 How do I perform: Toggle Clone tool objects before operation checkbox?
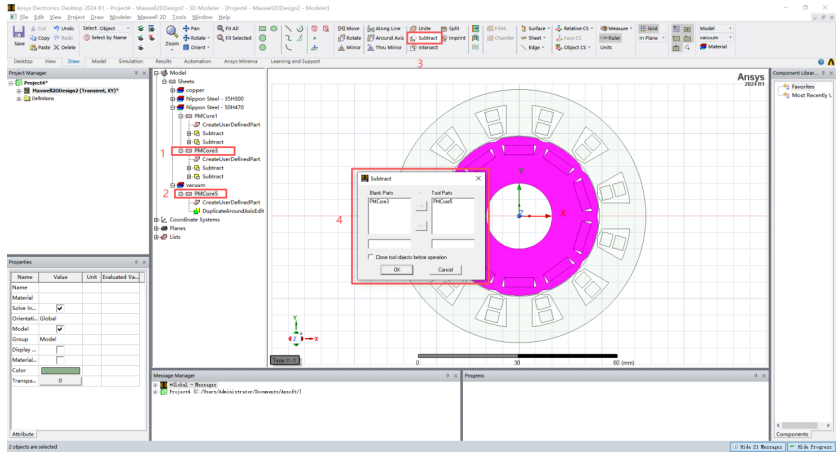click(370, 257)
